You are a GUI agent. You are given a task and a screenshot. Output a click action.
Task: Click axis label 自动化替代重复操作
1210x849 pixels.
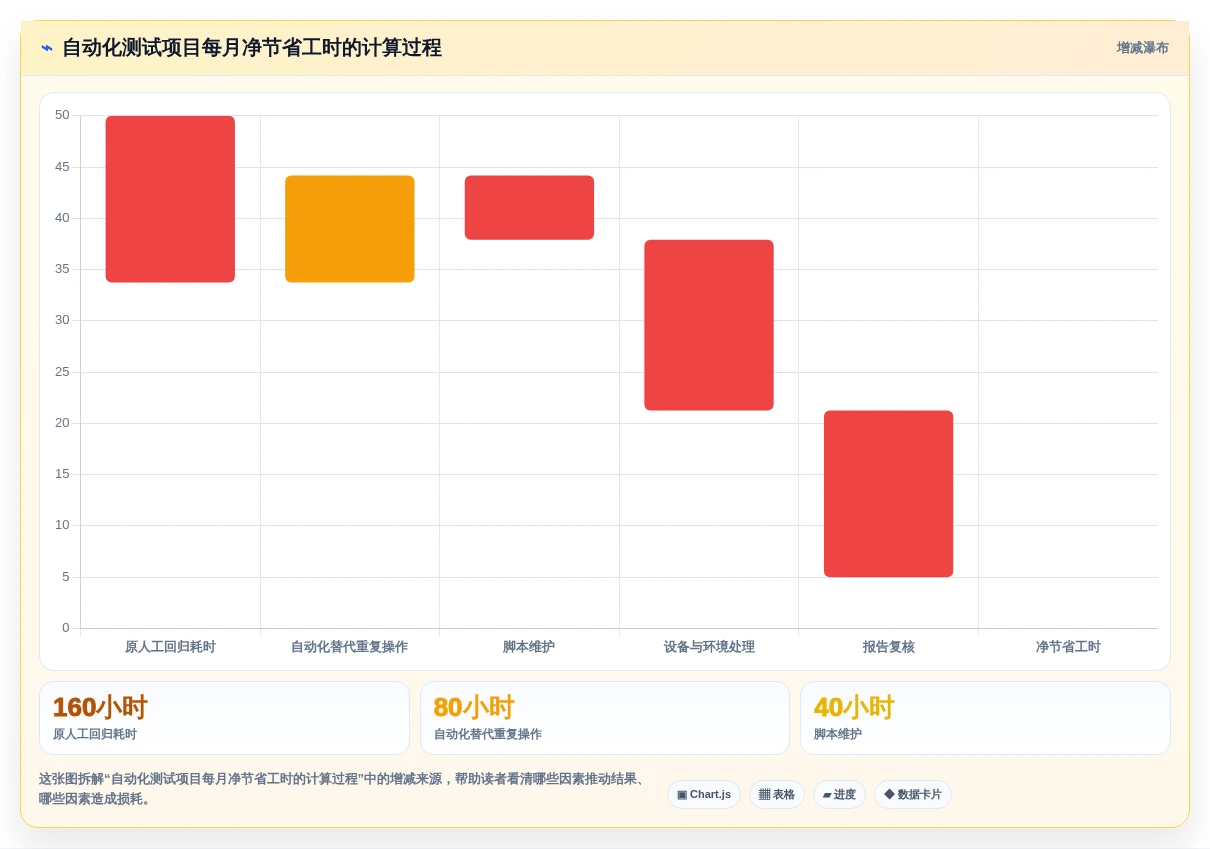[350, 647]
